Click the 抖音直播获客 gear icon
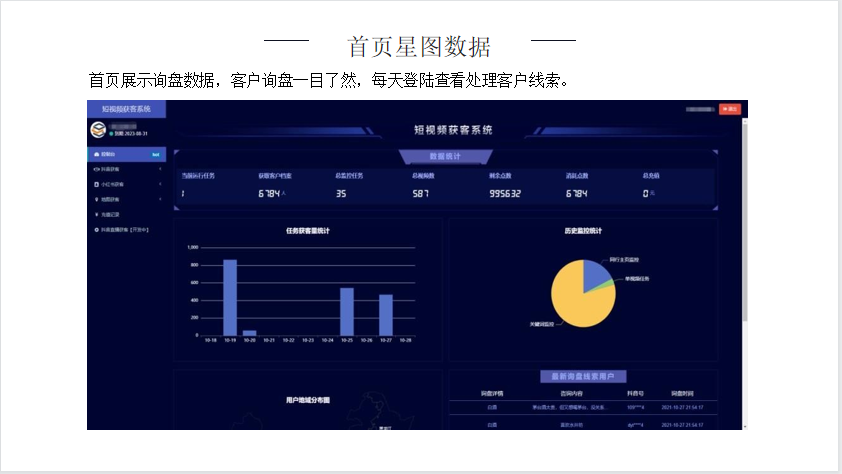 97,230
